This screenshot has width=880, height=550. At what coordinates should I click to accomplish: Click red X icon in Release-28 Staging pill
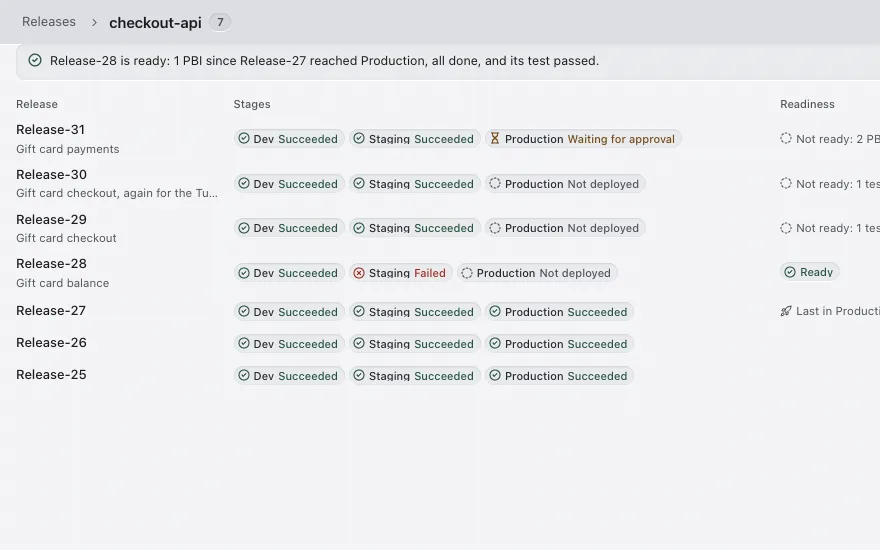coord(359,273)
